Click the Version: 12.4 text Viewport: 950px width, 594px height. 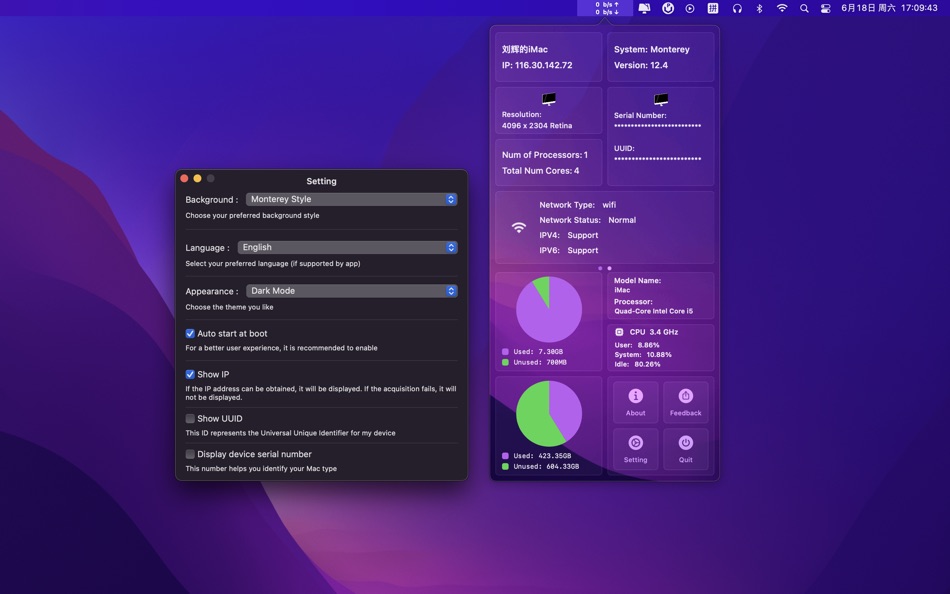640,65
